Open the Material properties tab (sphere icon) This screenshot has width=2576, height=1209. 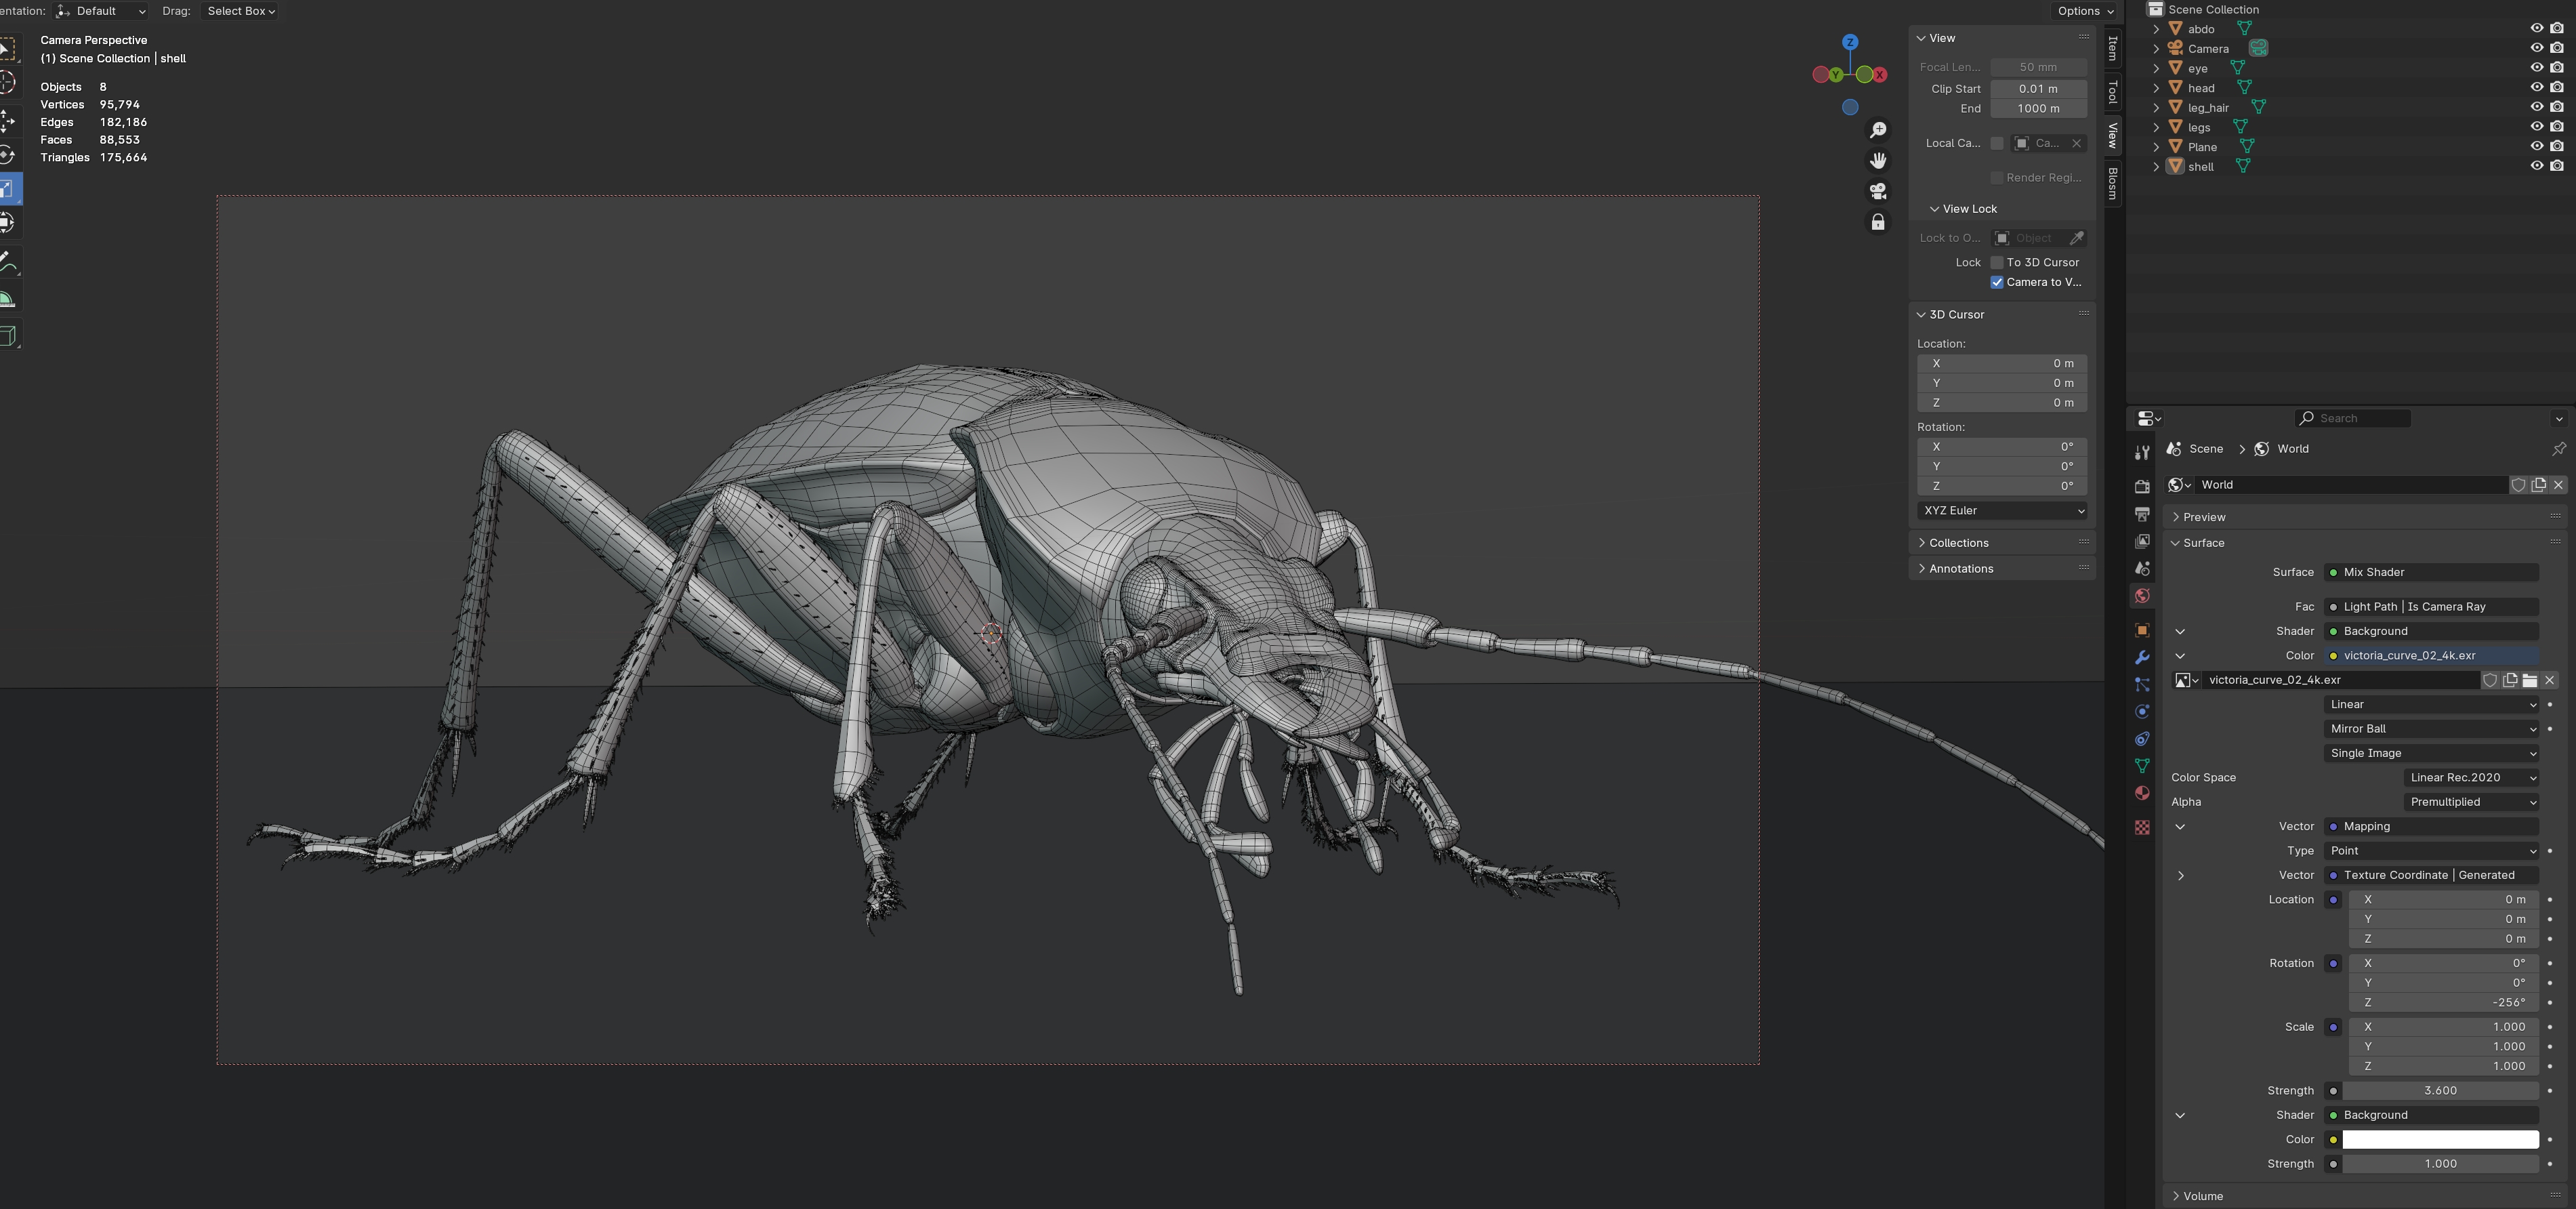click(2142, 793)
